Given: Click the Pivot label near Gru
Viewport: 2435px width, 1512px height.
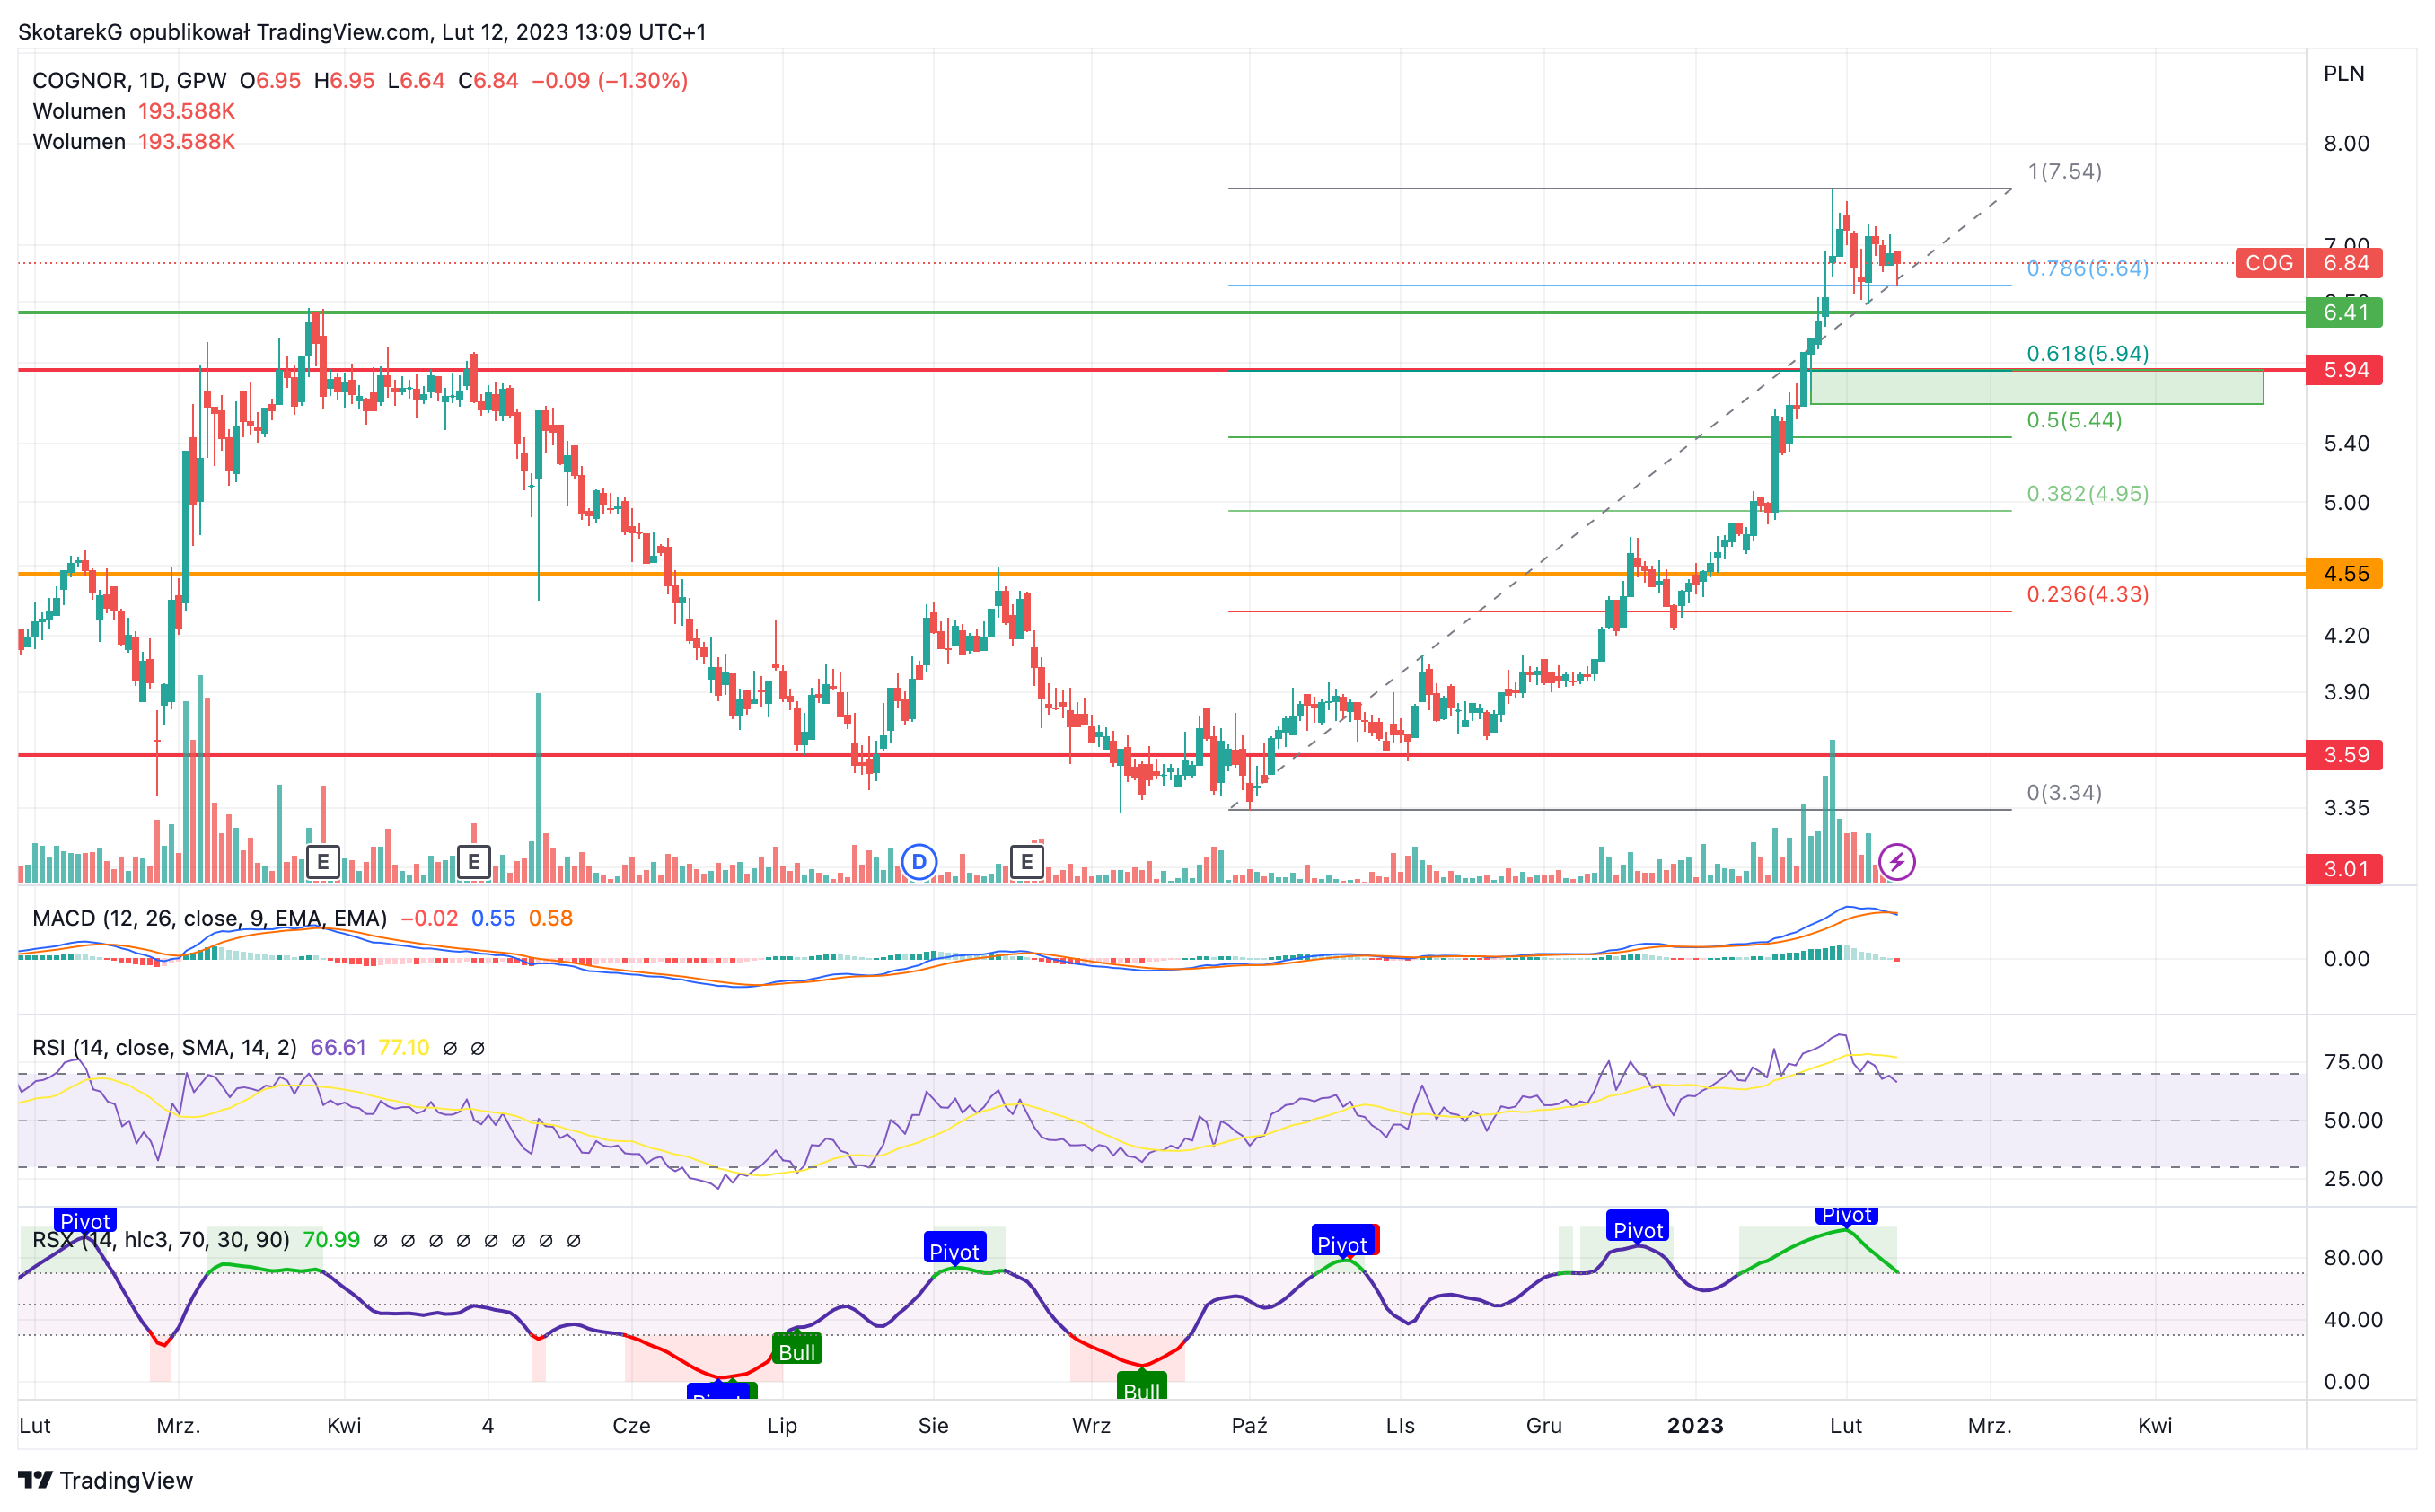Looking at the screenshot, I should click(1638, 1229).
